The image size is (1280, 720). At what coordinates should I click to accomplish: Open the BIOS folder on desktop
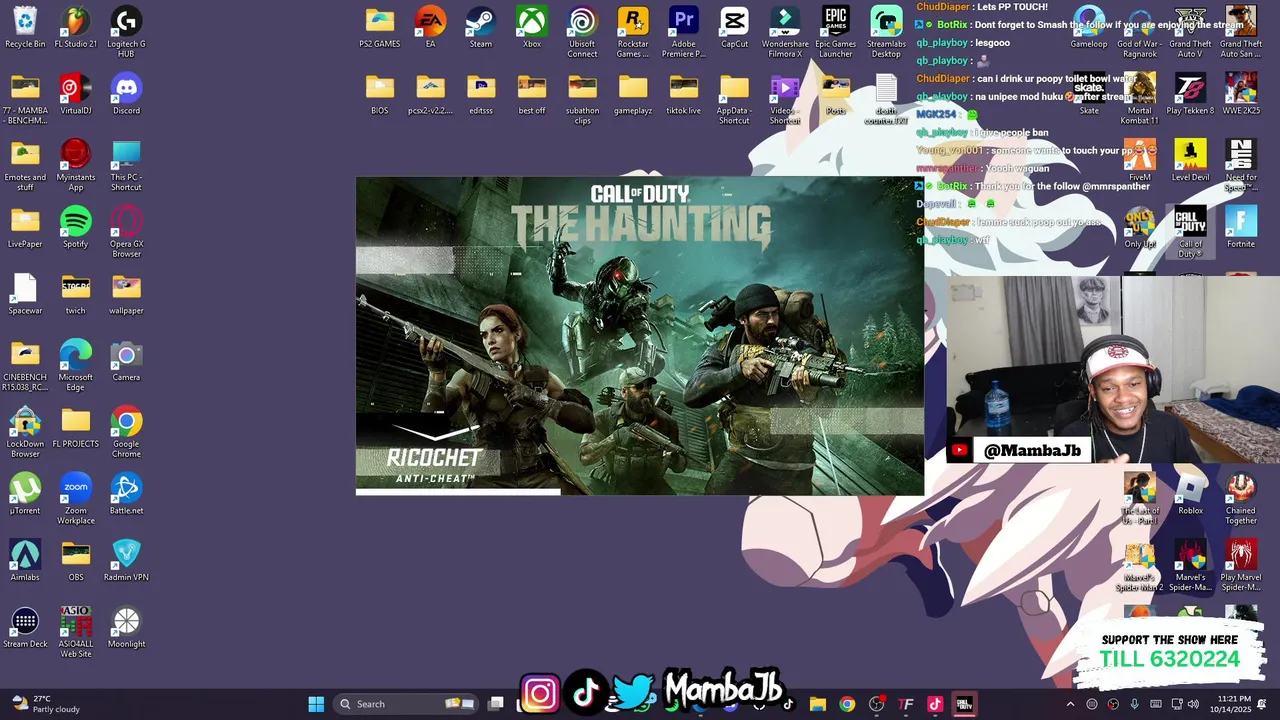pyautogui.click(x=380, y=94)
